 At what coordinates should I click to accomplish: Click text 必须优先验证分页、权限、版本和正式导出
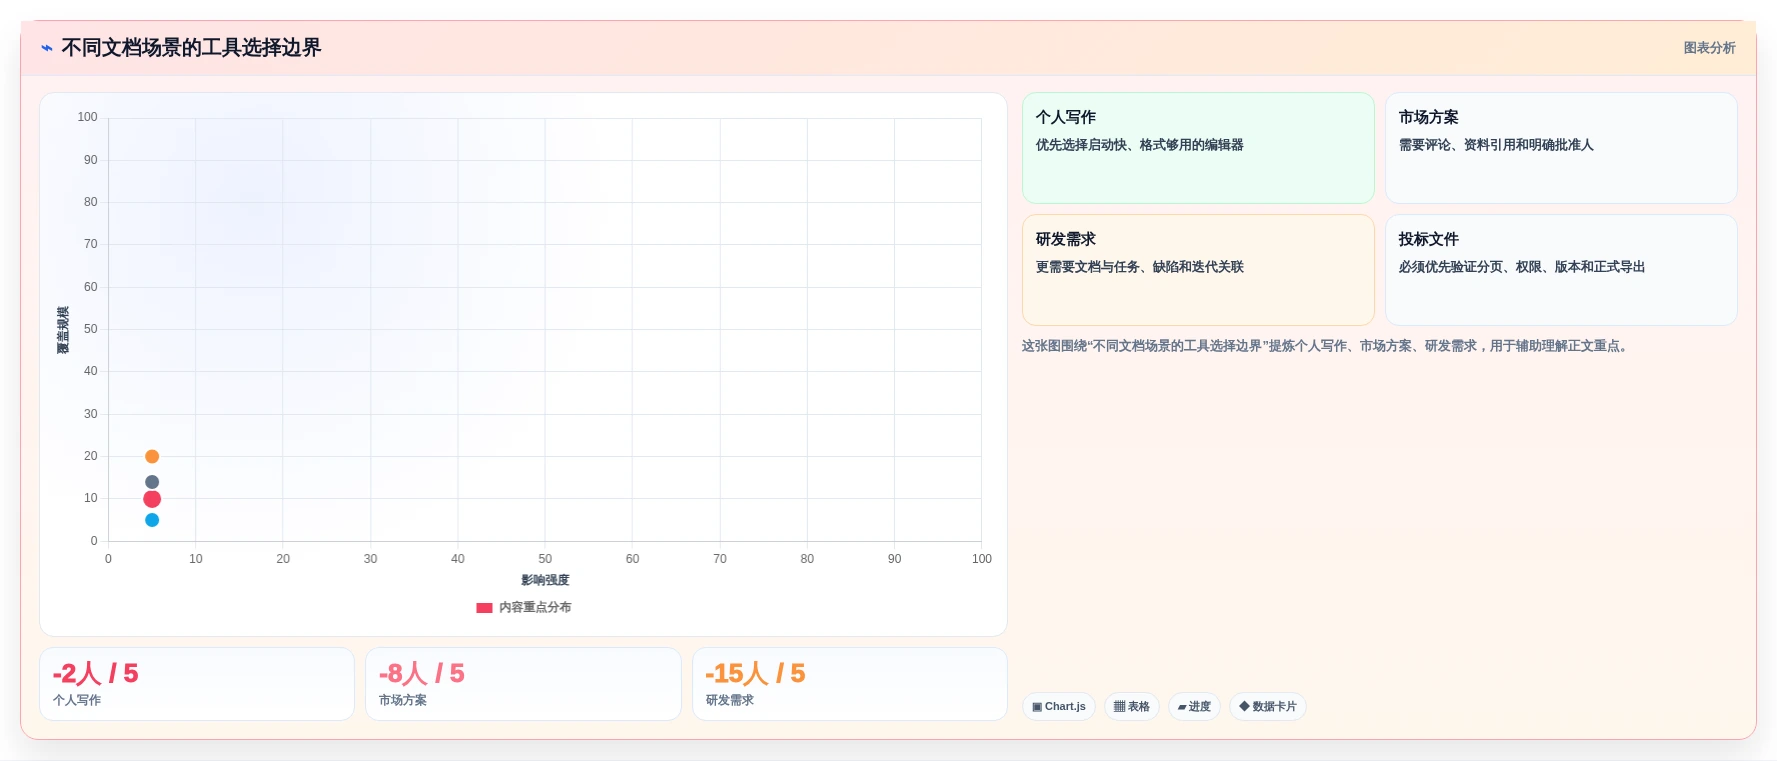1521,267
